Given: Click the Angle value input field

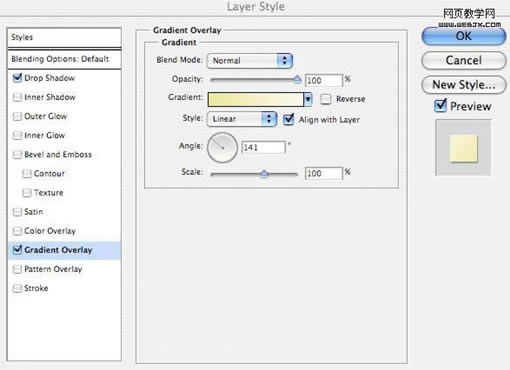Looking at the screenshot, I should pos(263,147).
